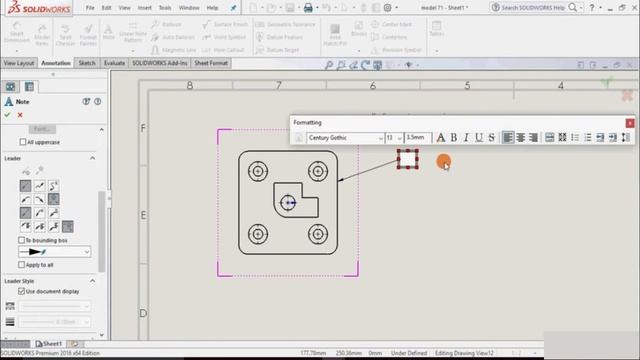The width and height of the screenshot is (640, 360).
Task: Click the Font... button
Action: pos(42,129)
